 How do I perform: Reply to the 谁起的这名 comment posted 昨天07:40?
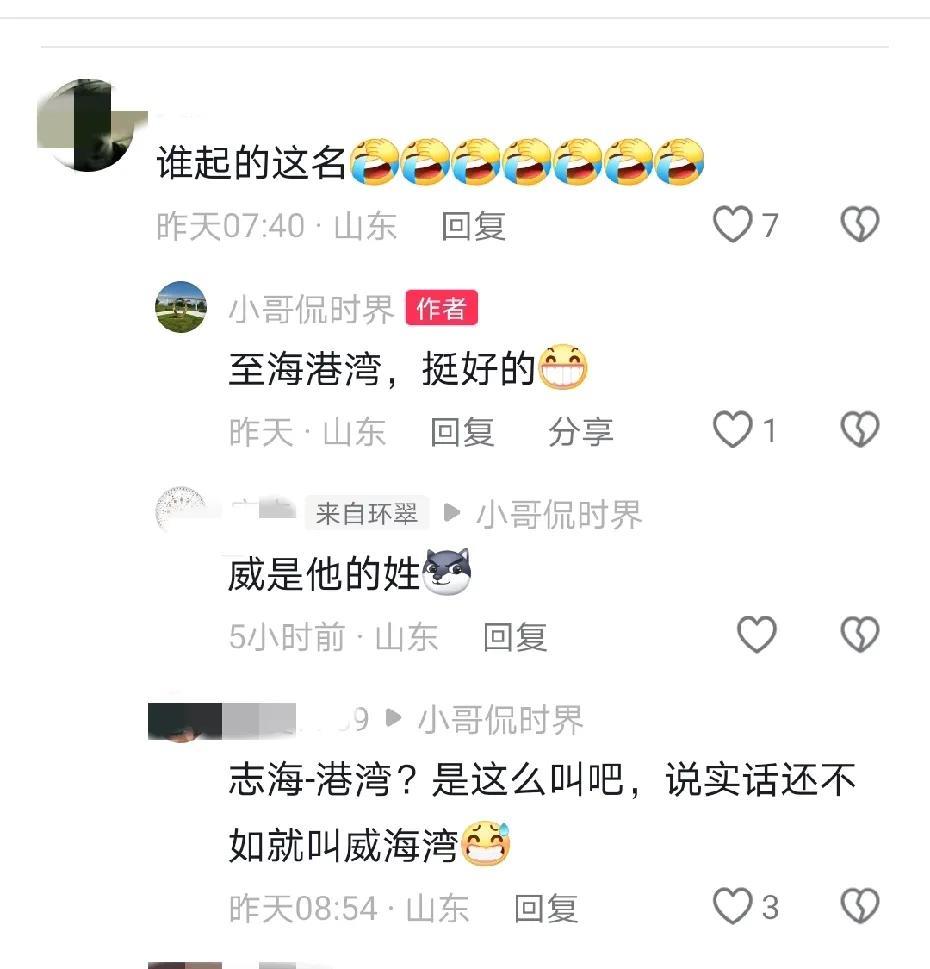coord(474,226)
